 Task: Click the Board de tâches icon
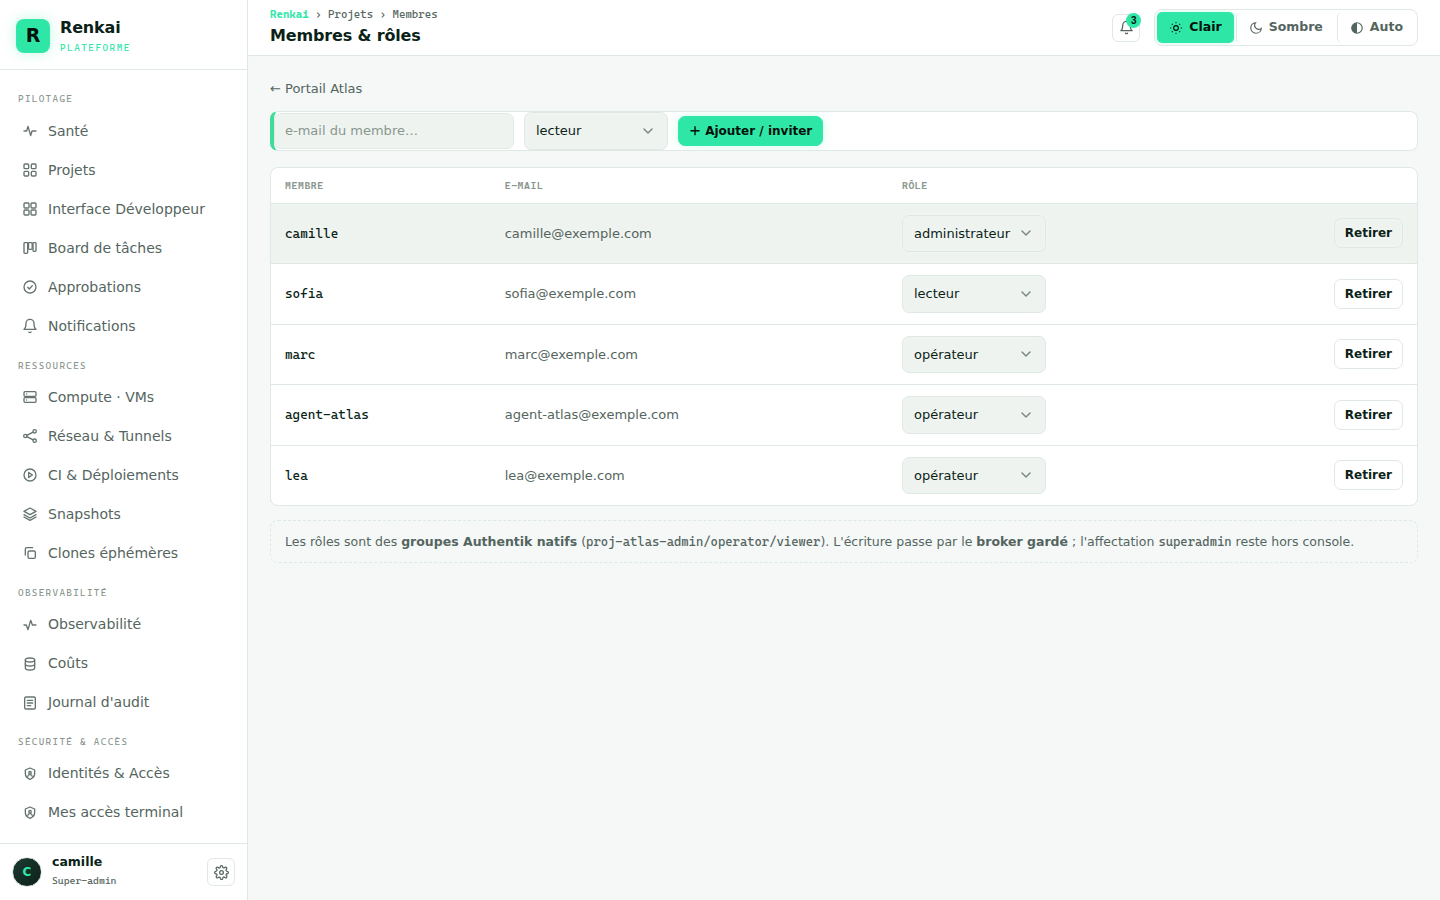pyautogui.click(x=30, y=248)
